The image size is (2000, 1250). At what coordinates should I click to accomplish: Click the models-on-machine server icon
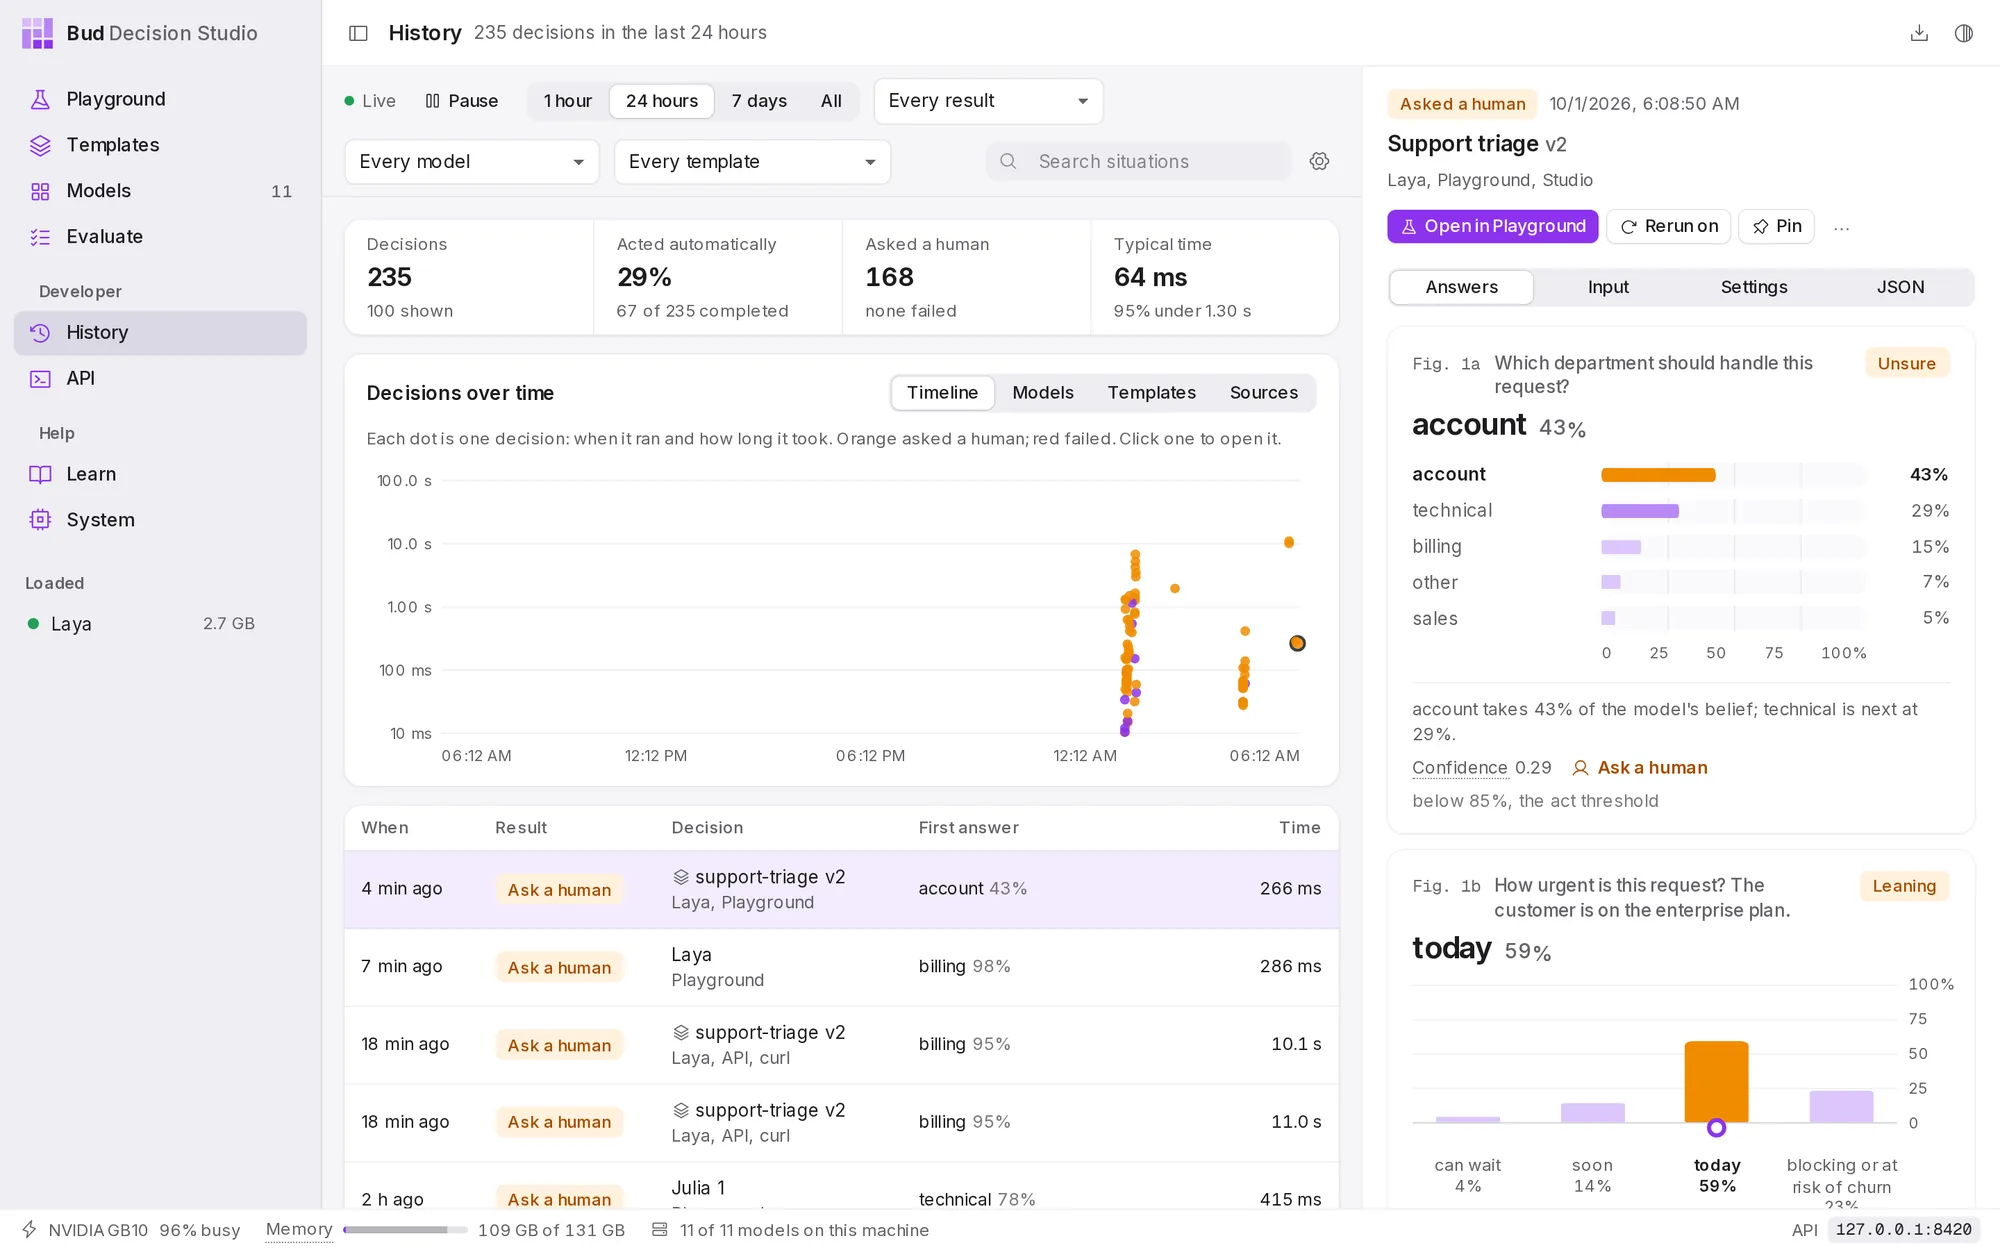pyautogui.click(x=660, y=1230)
